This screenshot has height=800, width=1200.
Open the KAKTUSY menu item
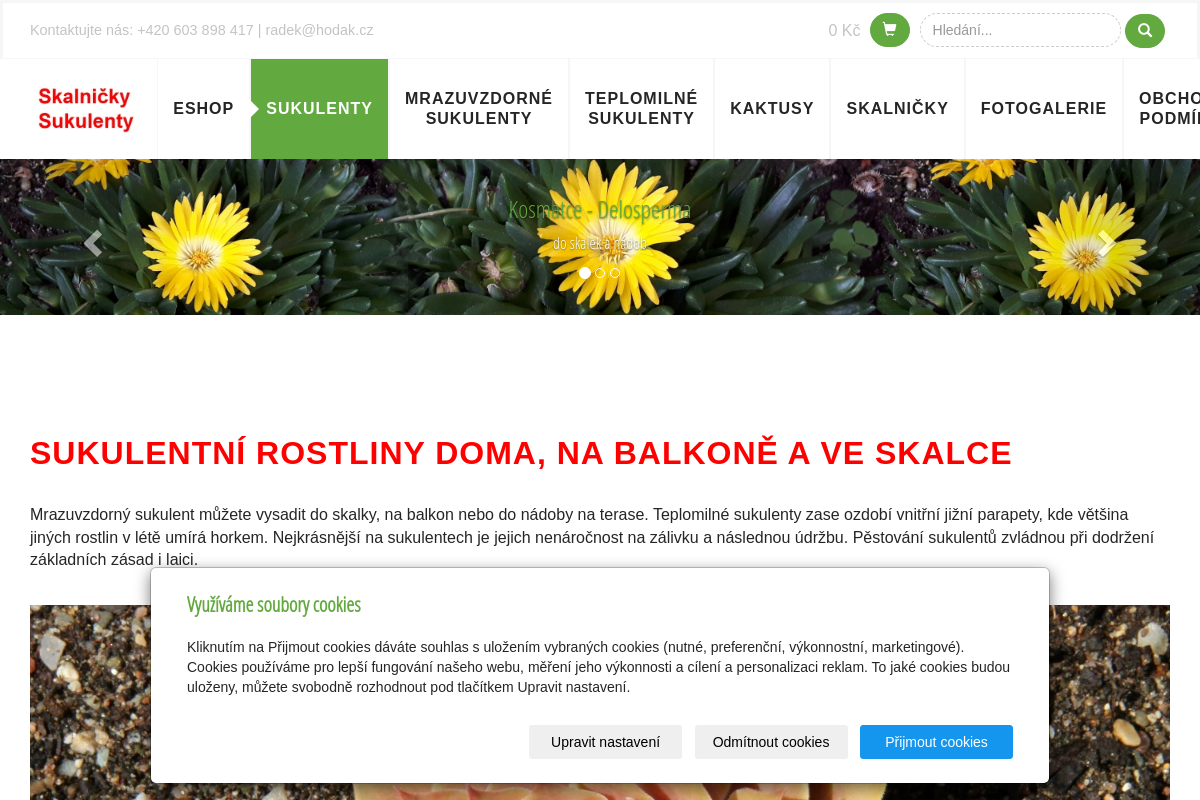[771, 108]
